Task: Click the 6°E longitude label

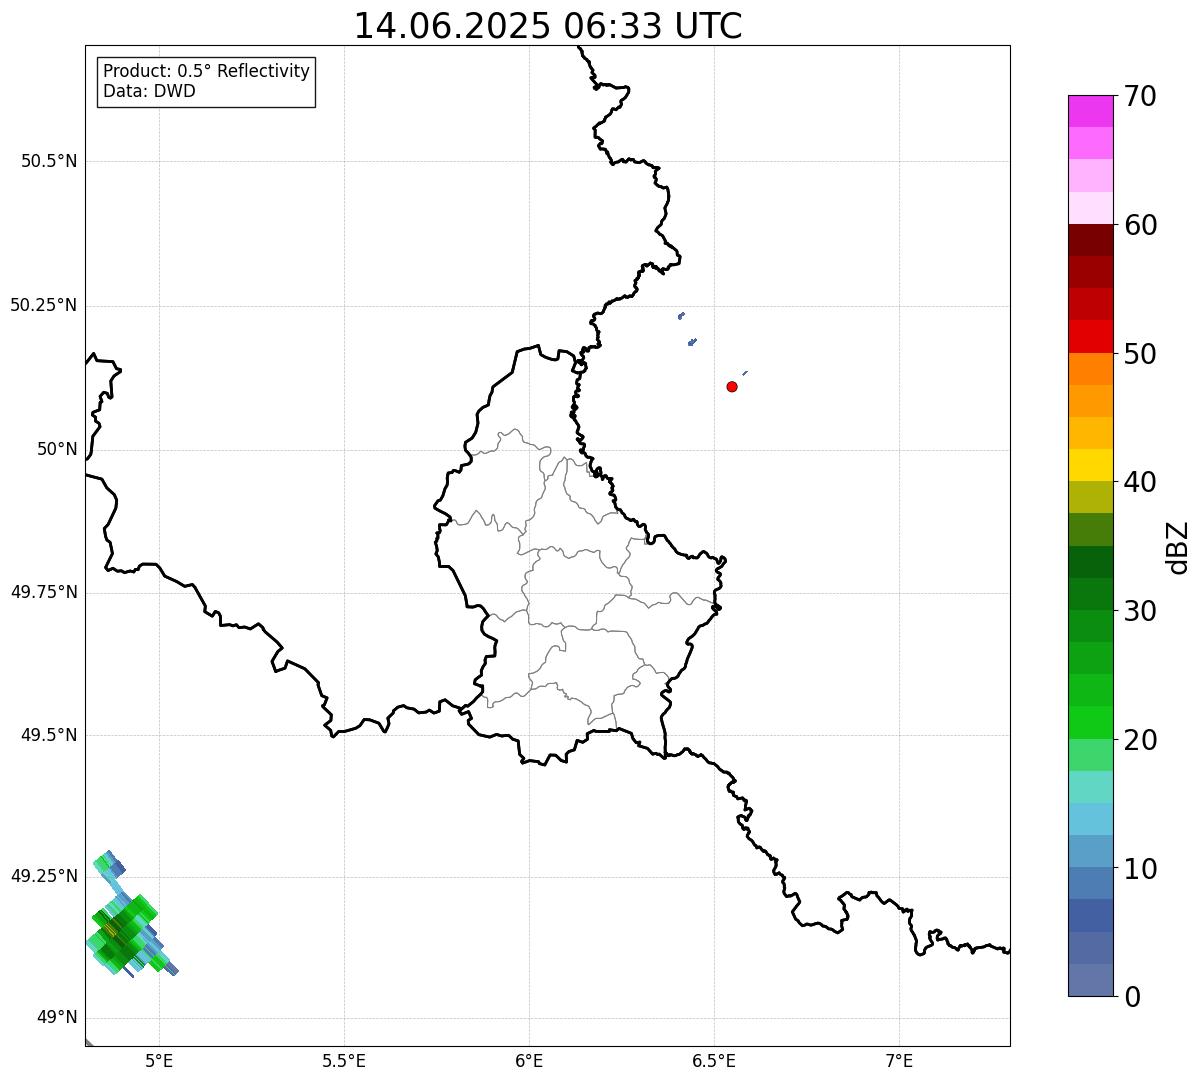Action: coord(529,1061)
